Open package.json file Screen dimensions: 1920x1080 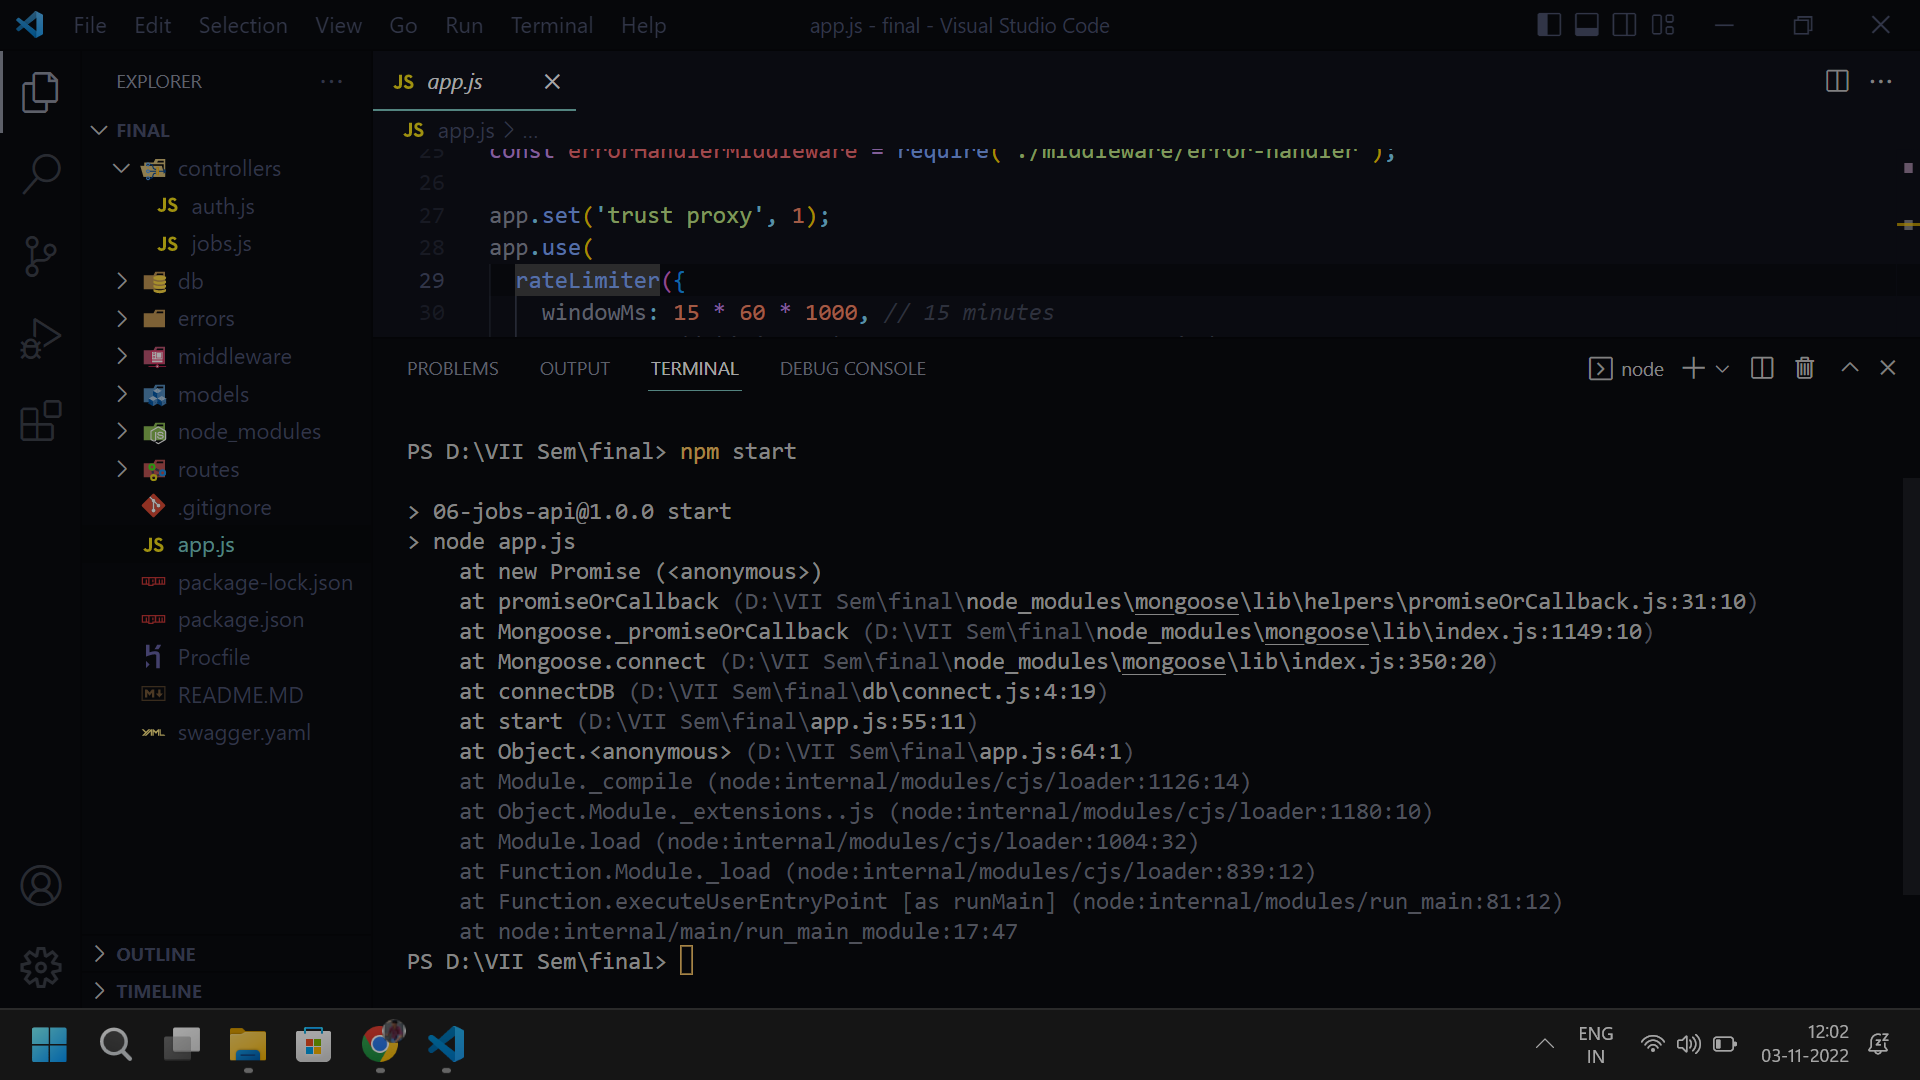pyautogui.click(x=227, y=620)
